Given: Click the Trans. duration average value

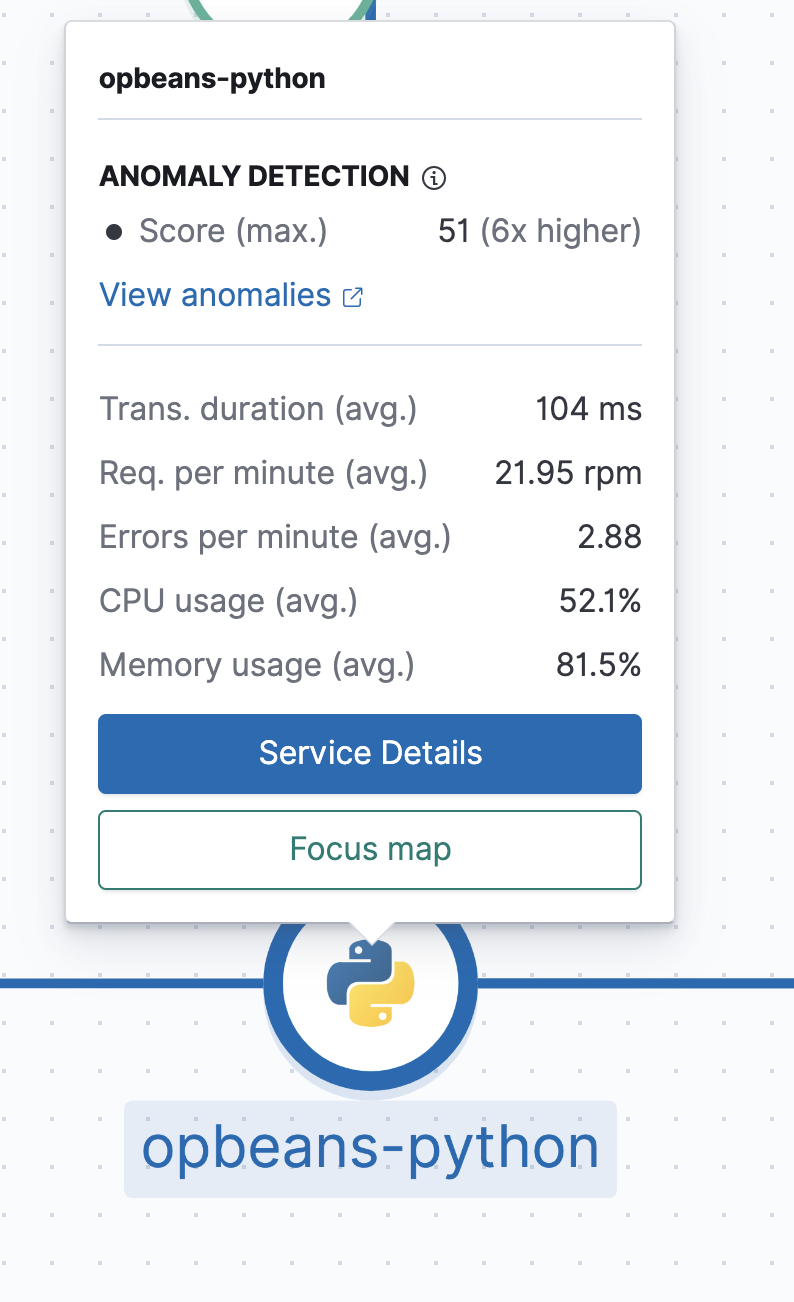Looking at the screenshot, I should pyautogui.click(x=589, y=408).
